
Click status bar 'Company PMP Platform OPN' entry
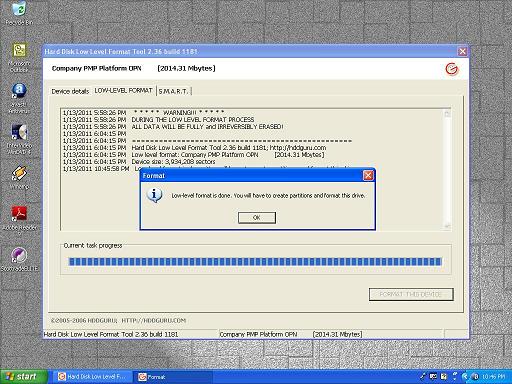[258, 334]
